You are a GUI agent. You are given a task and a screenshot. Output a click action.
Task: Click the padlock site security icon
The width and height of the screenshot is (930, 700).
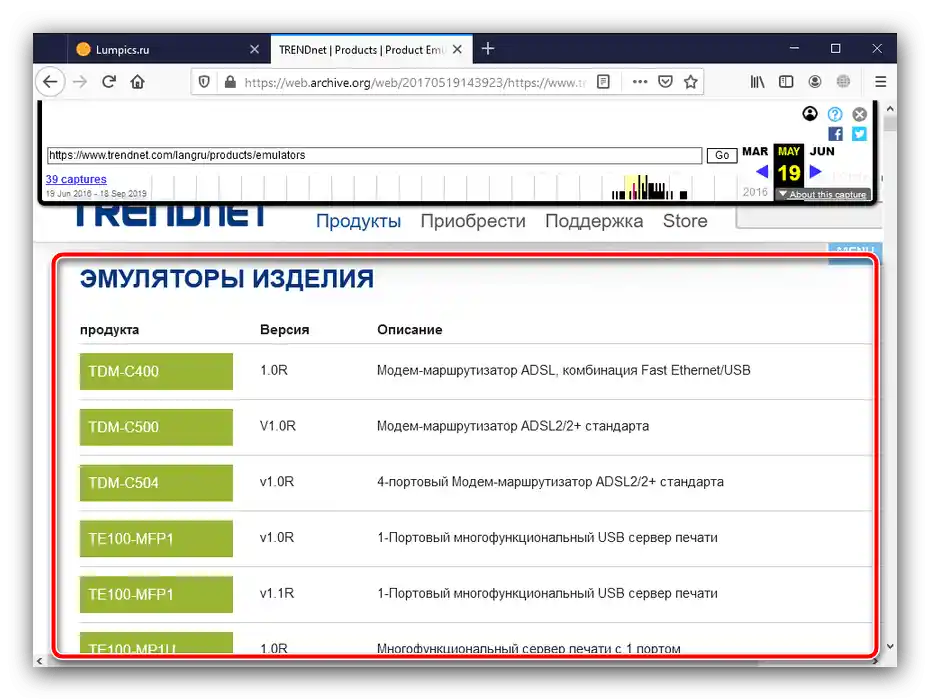[230, 82]
